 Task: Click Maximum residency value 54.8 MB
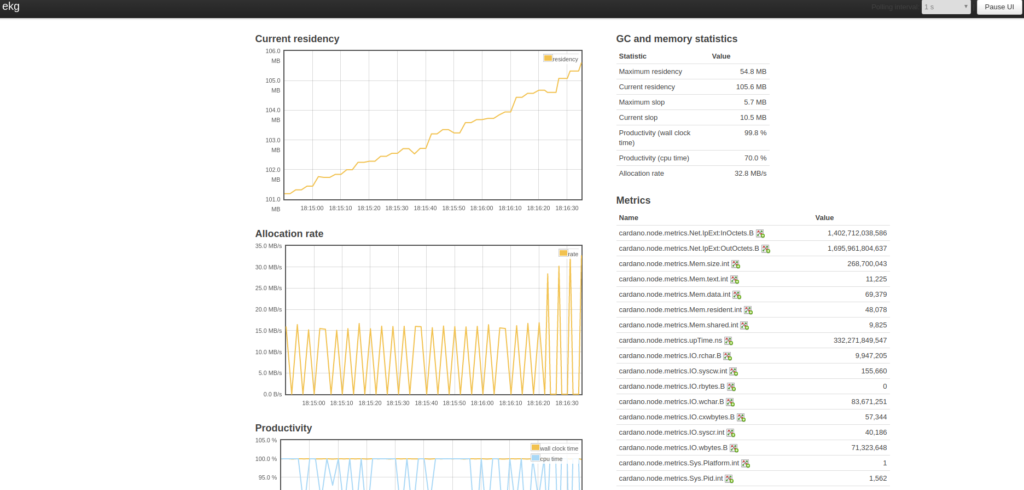[x=753, y=72]
